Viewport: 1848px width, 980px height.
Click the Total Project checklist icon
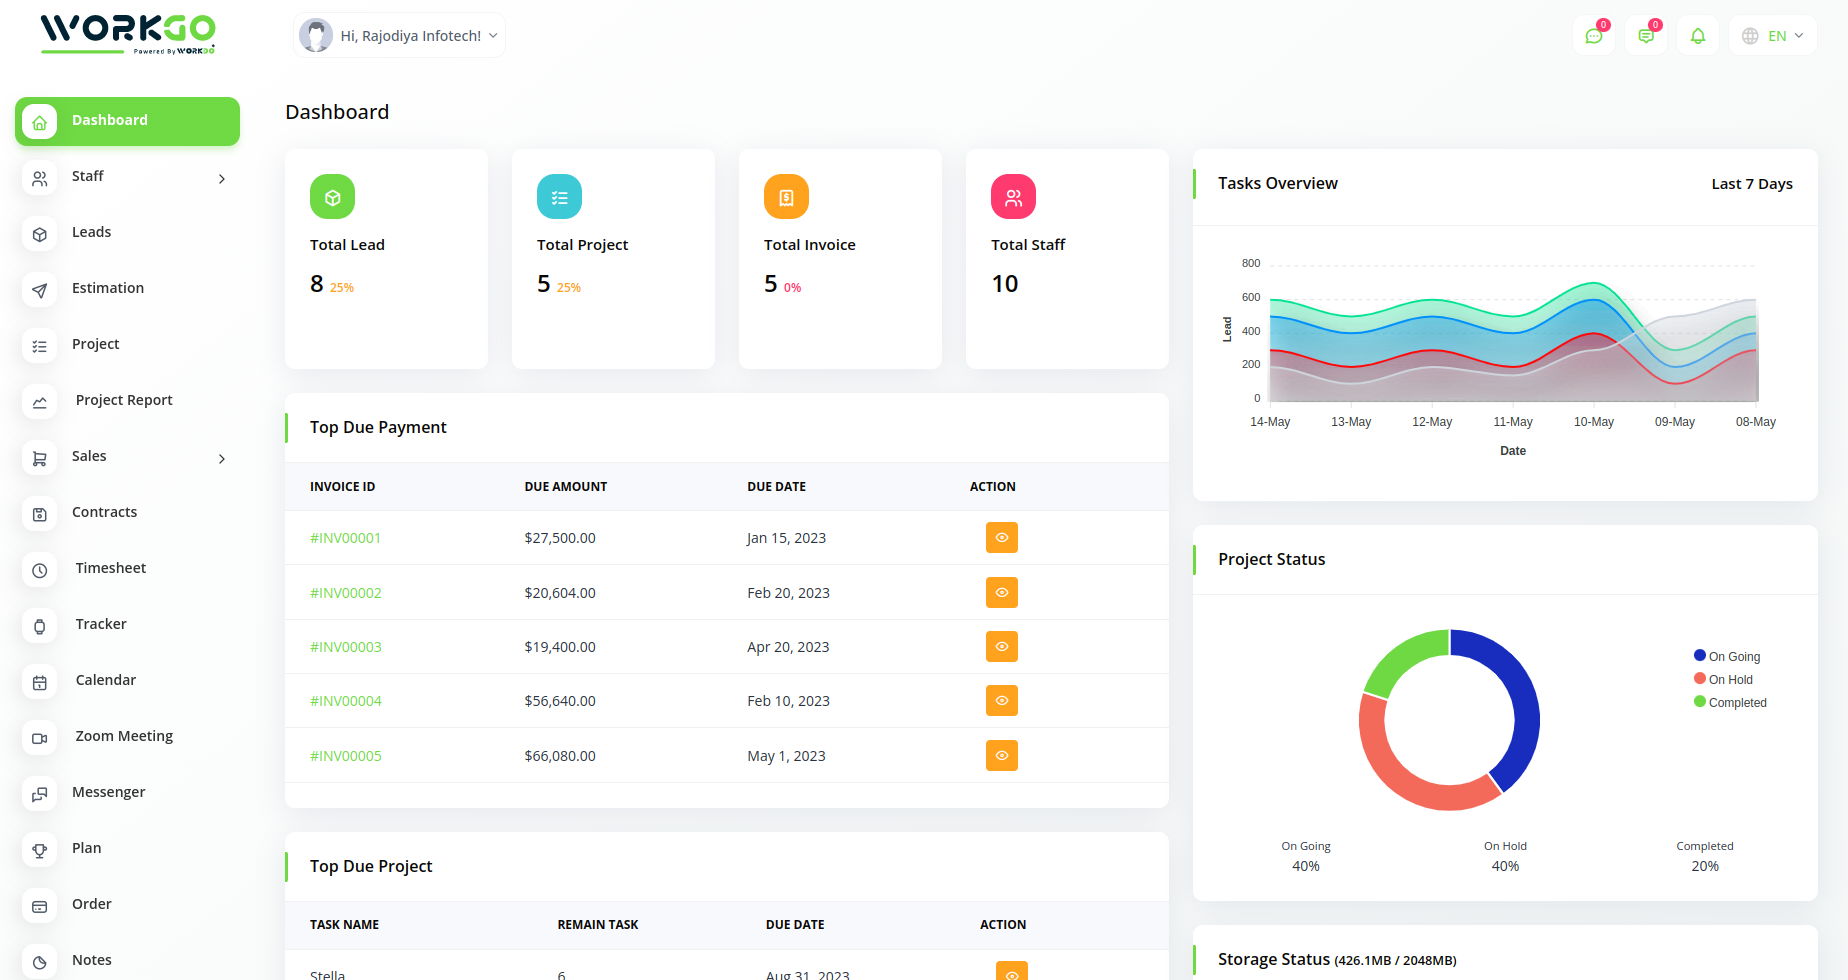[x=559, y=197]
